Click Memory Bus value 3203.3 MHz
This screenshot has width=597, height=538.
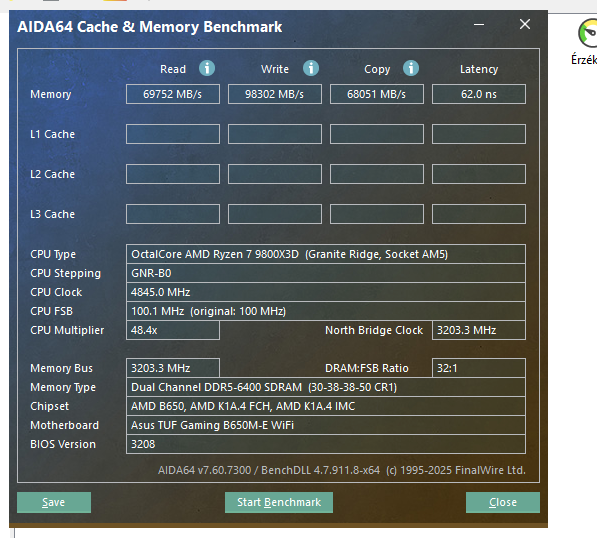[173, 368]
